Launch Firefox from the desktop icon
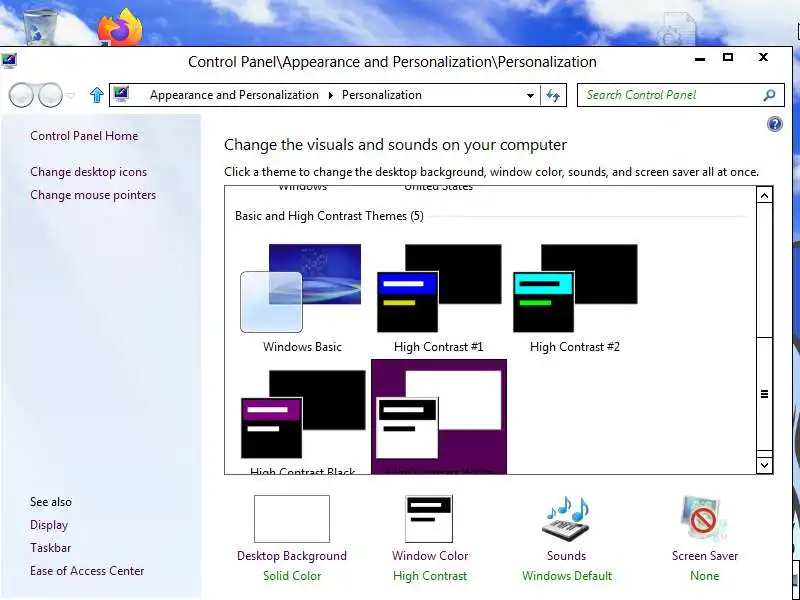 [120, 27]
